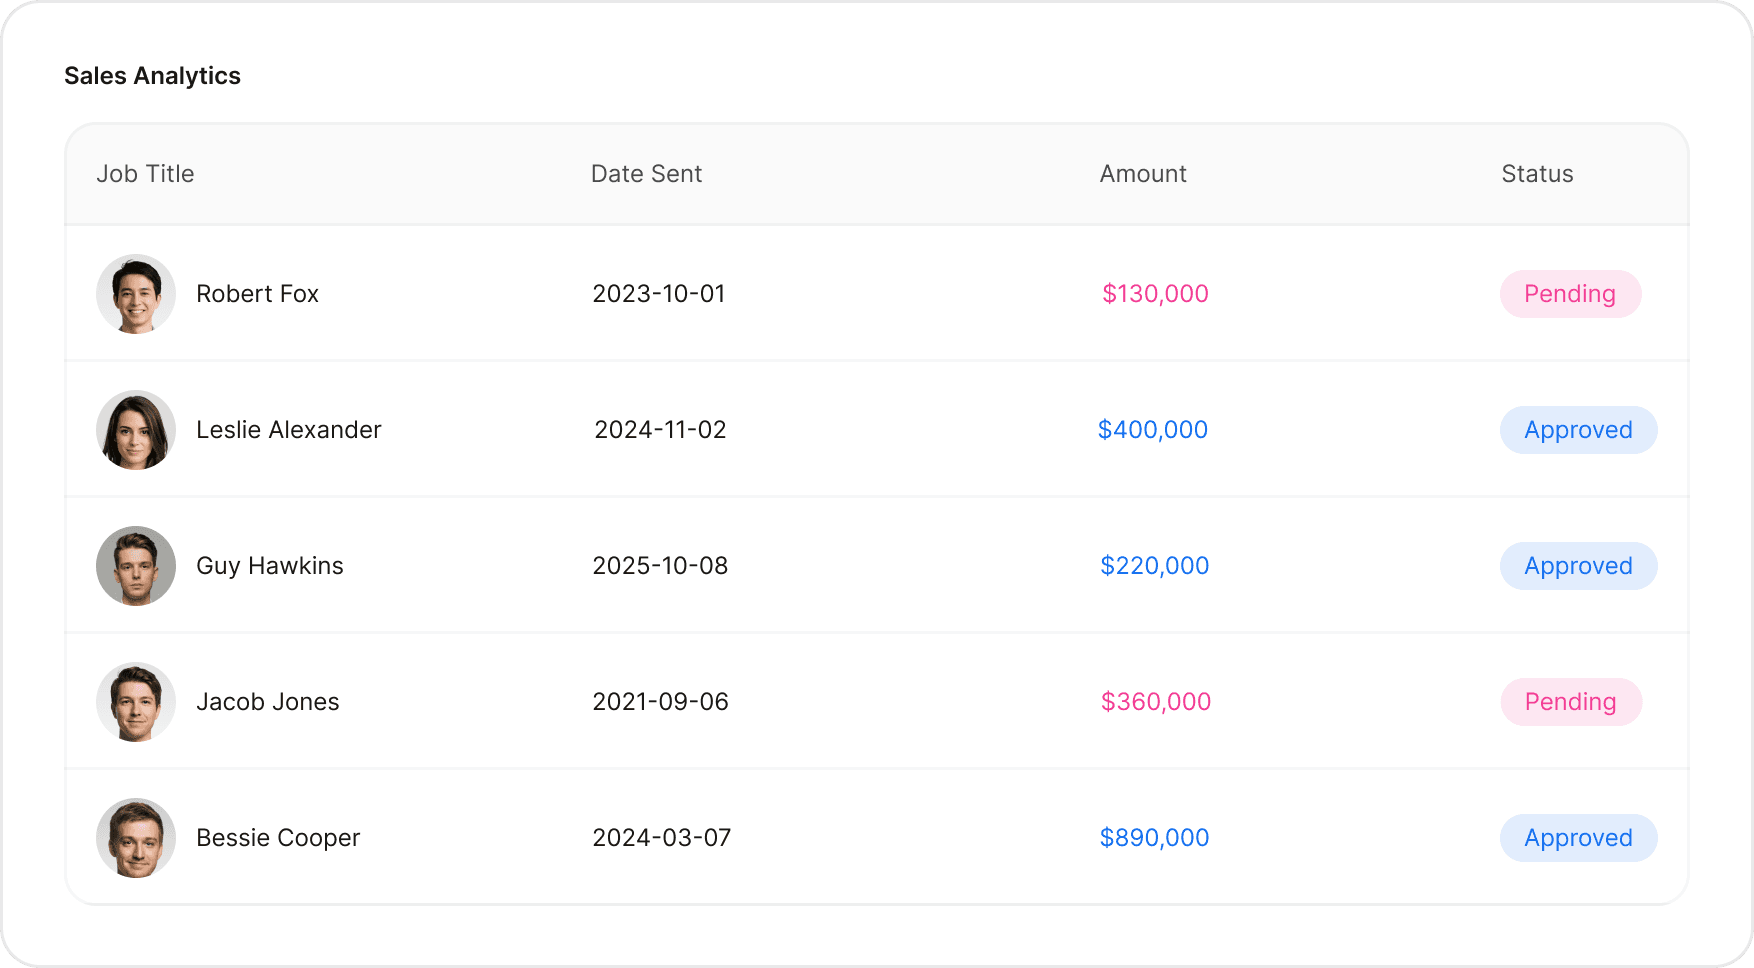This screenshot has width=1754, height=968.
Task: Click the amount $130,000
Action: point(1155,294)
